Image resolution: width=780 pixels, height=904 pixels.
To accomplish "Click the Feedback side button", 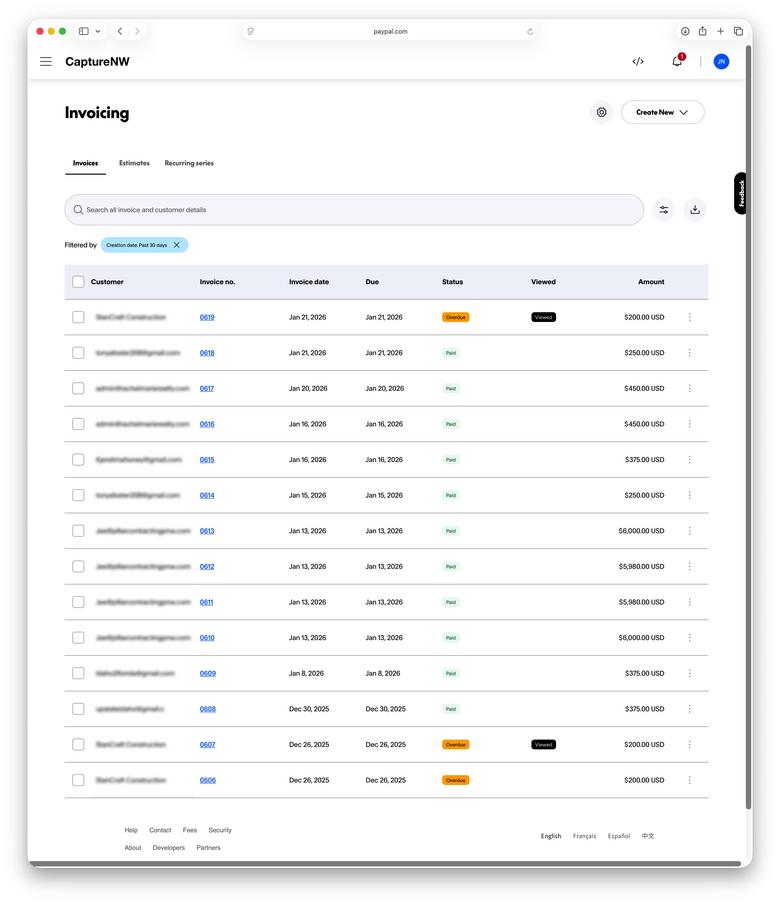I will 741,194.
